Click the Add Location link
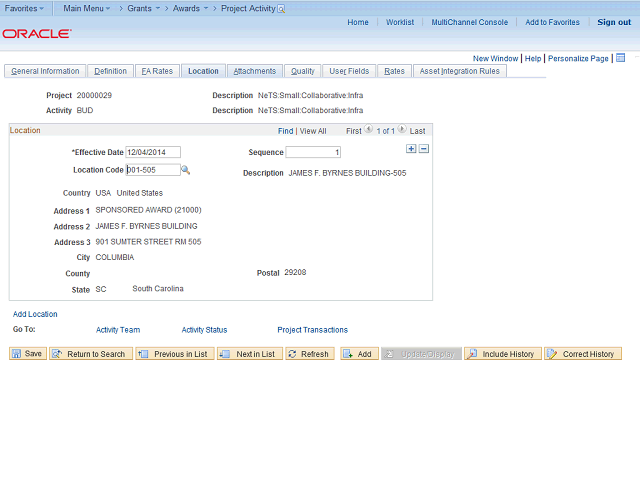The width and height of the screenshot is (640, 480). pos(35,314)
